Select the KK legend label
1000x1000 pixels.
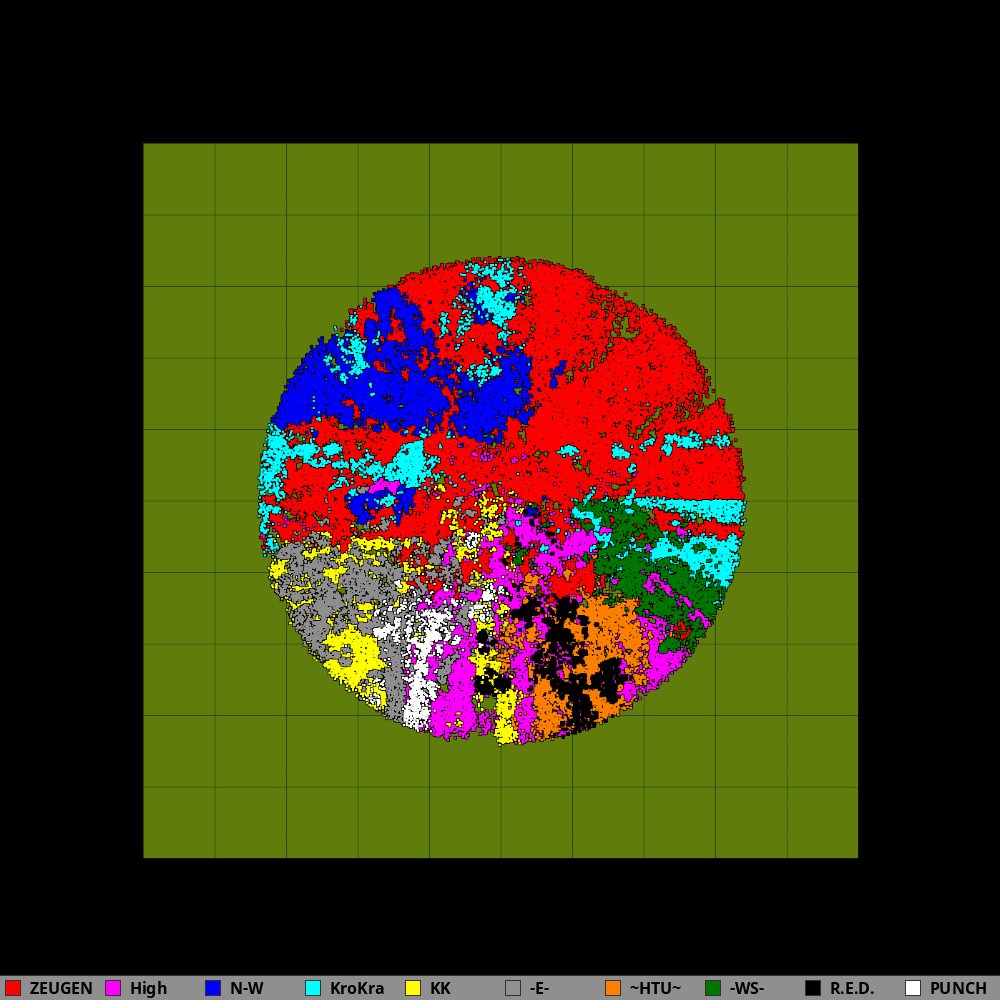tap(441, 988)
